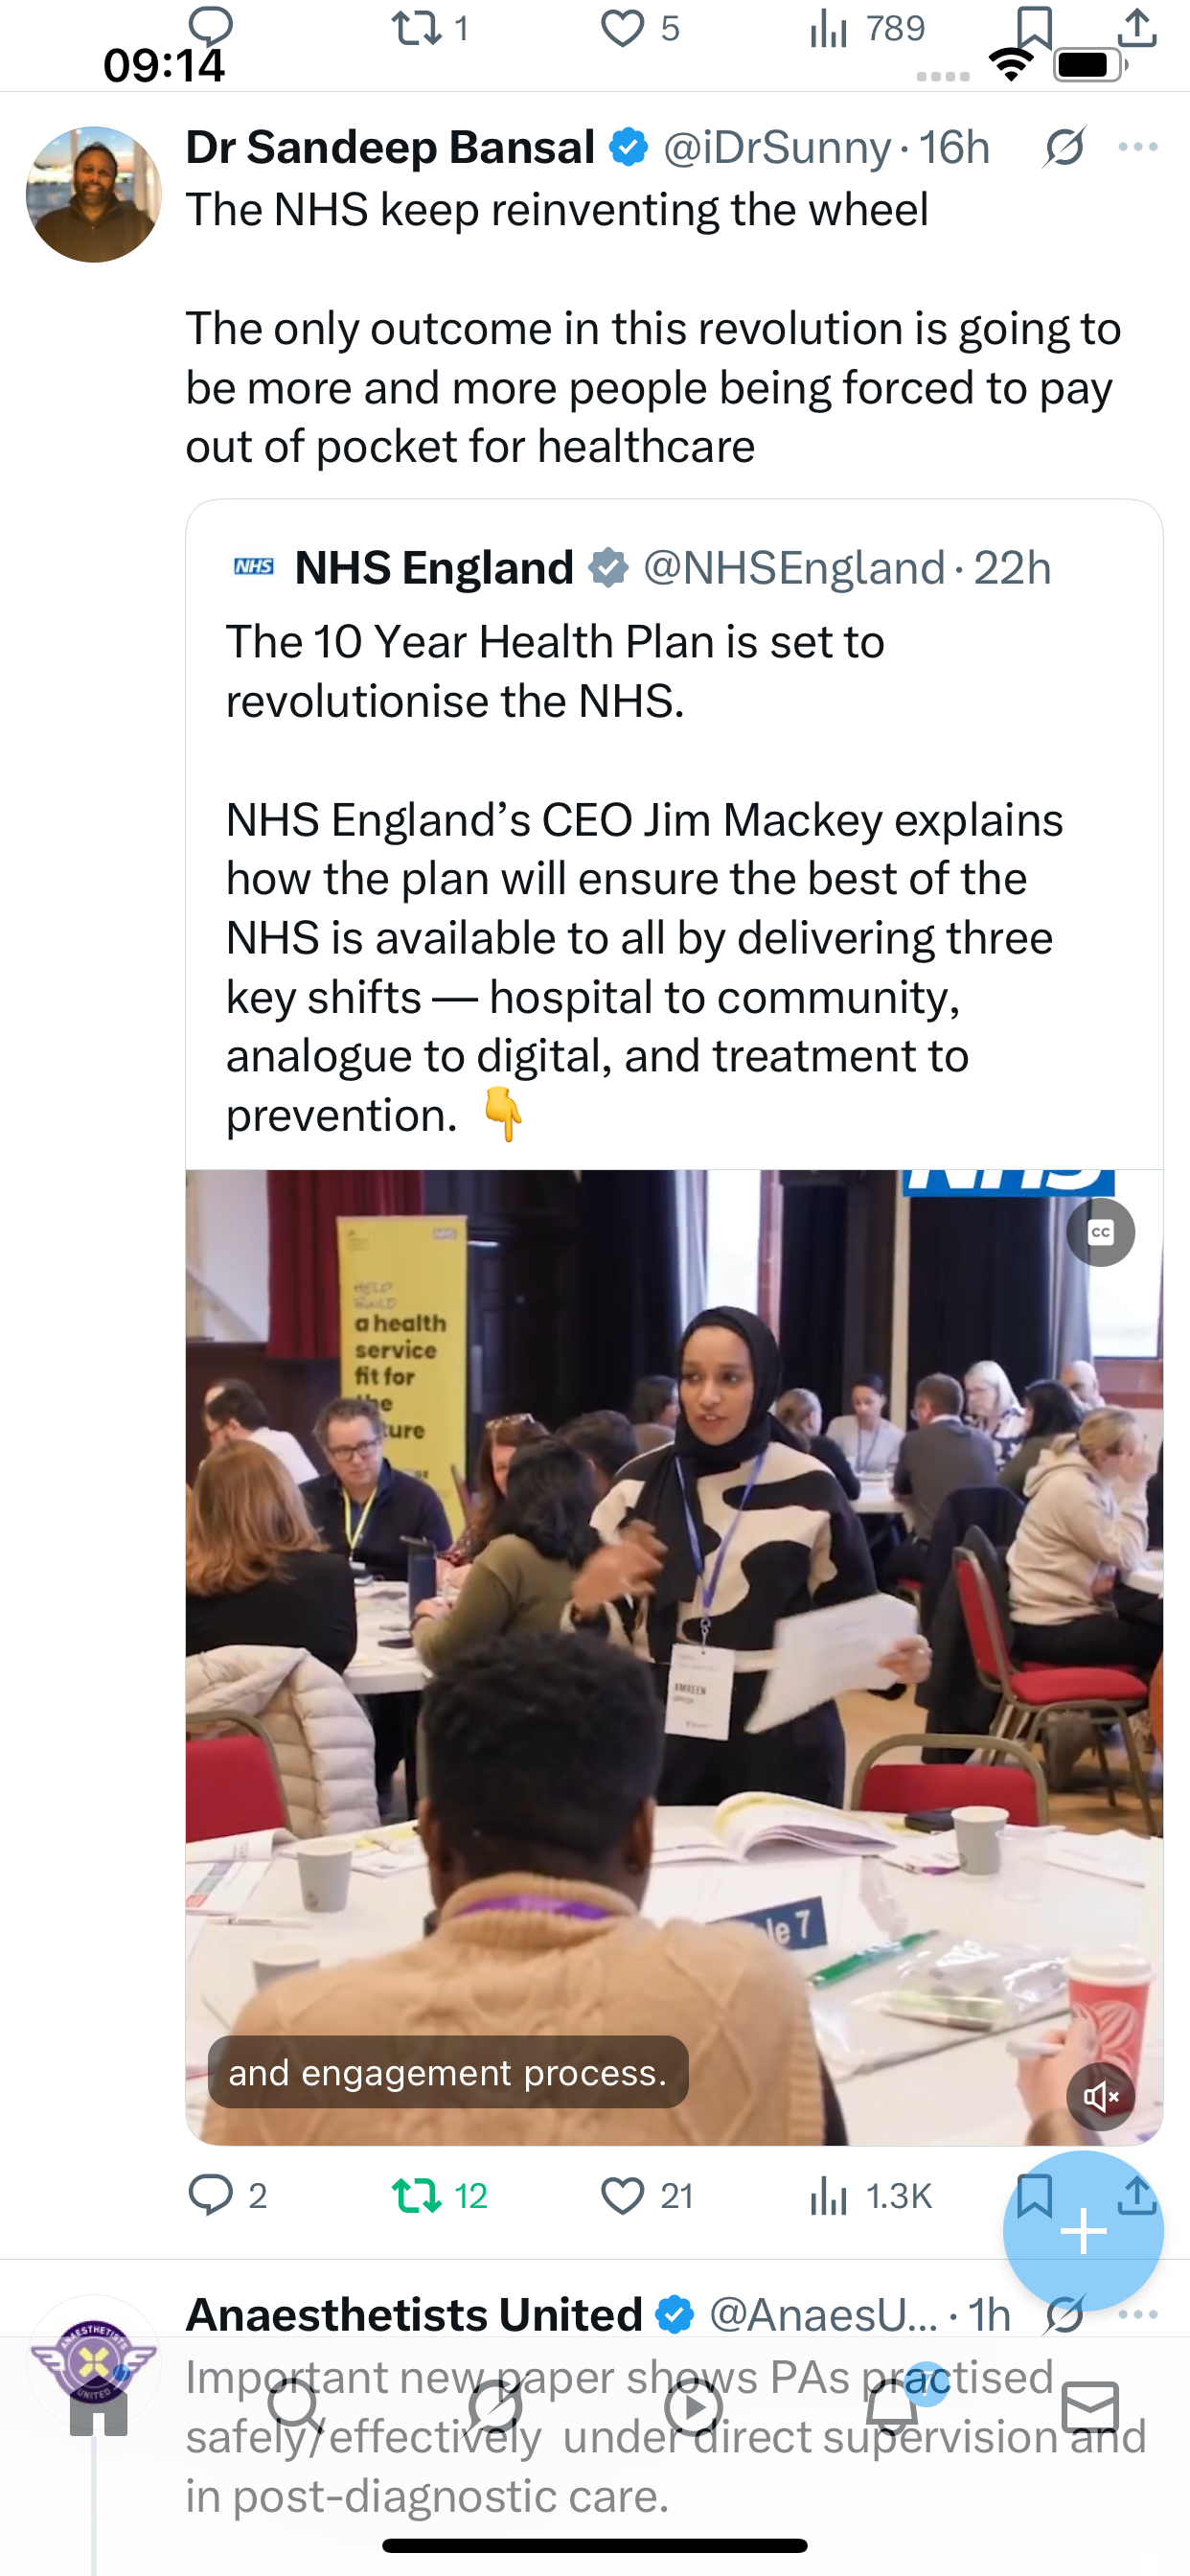The width and height of the screenshot is (1190, 2576).
Task: Open Dr Sandeep Bansal's profile picture
Action: coord(94,194)
